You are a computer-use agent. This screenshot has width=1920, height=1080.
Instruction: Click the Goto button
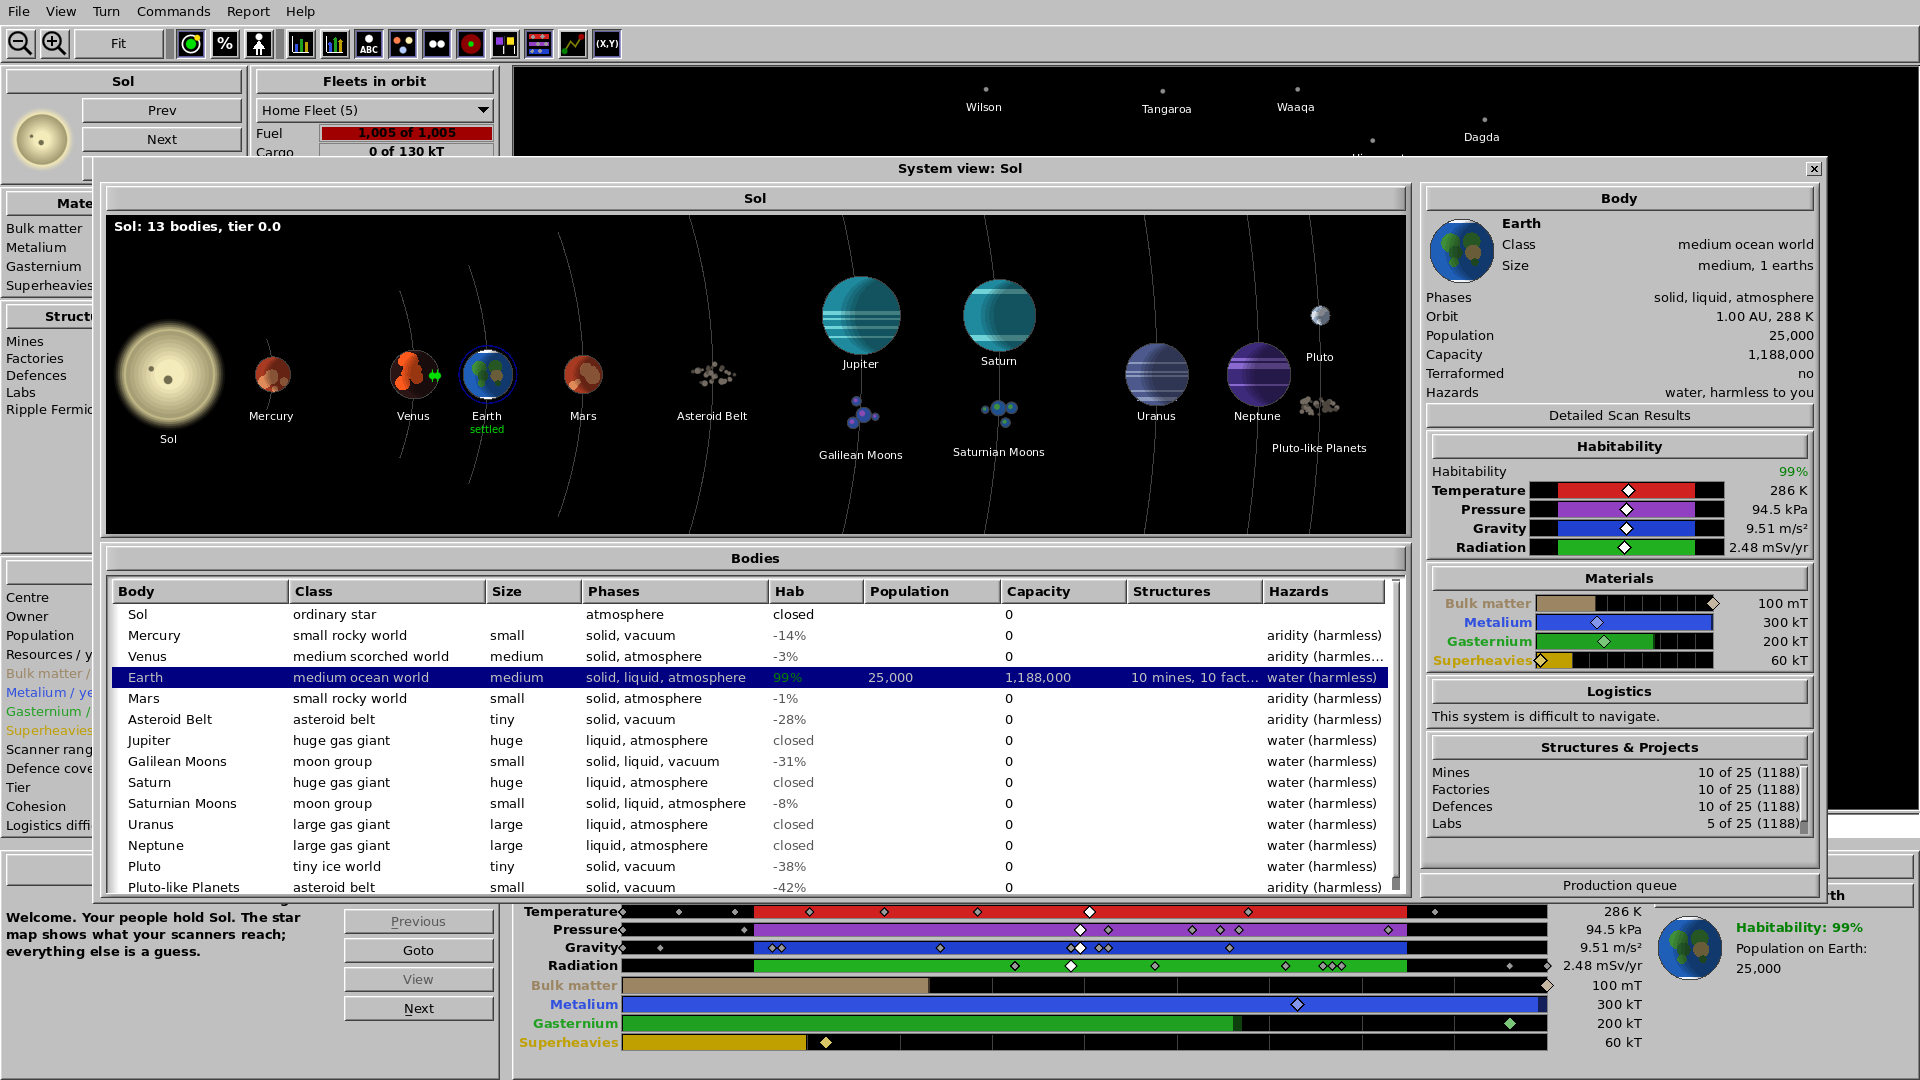point(419,951)
